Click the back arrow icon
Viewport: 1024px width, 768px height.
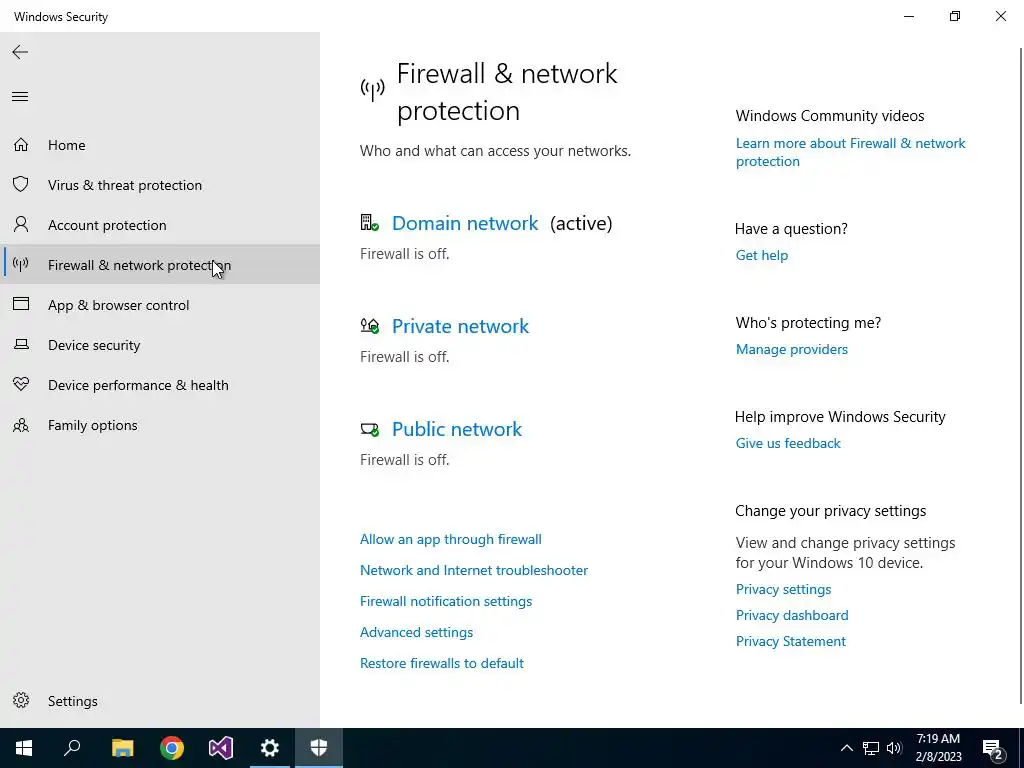20,52
